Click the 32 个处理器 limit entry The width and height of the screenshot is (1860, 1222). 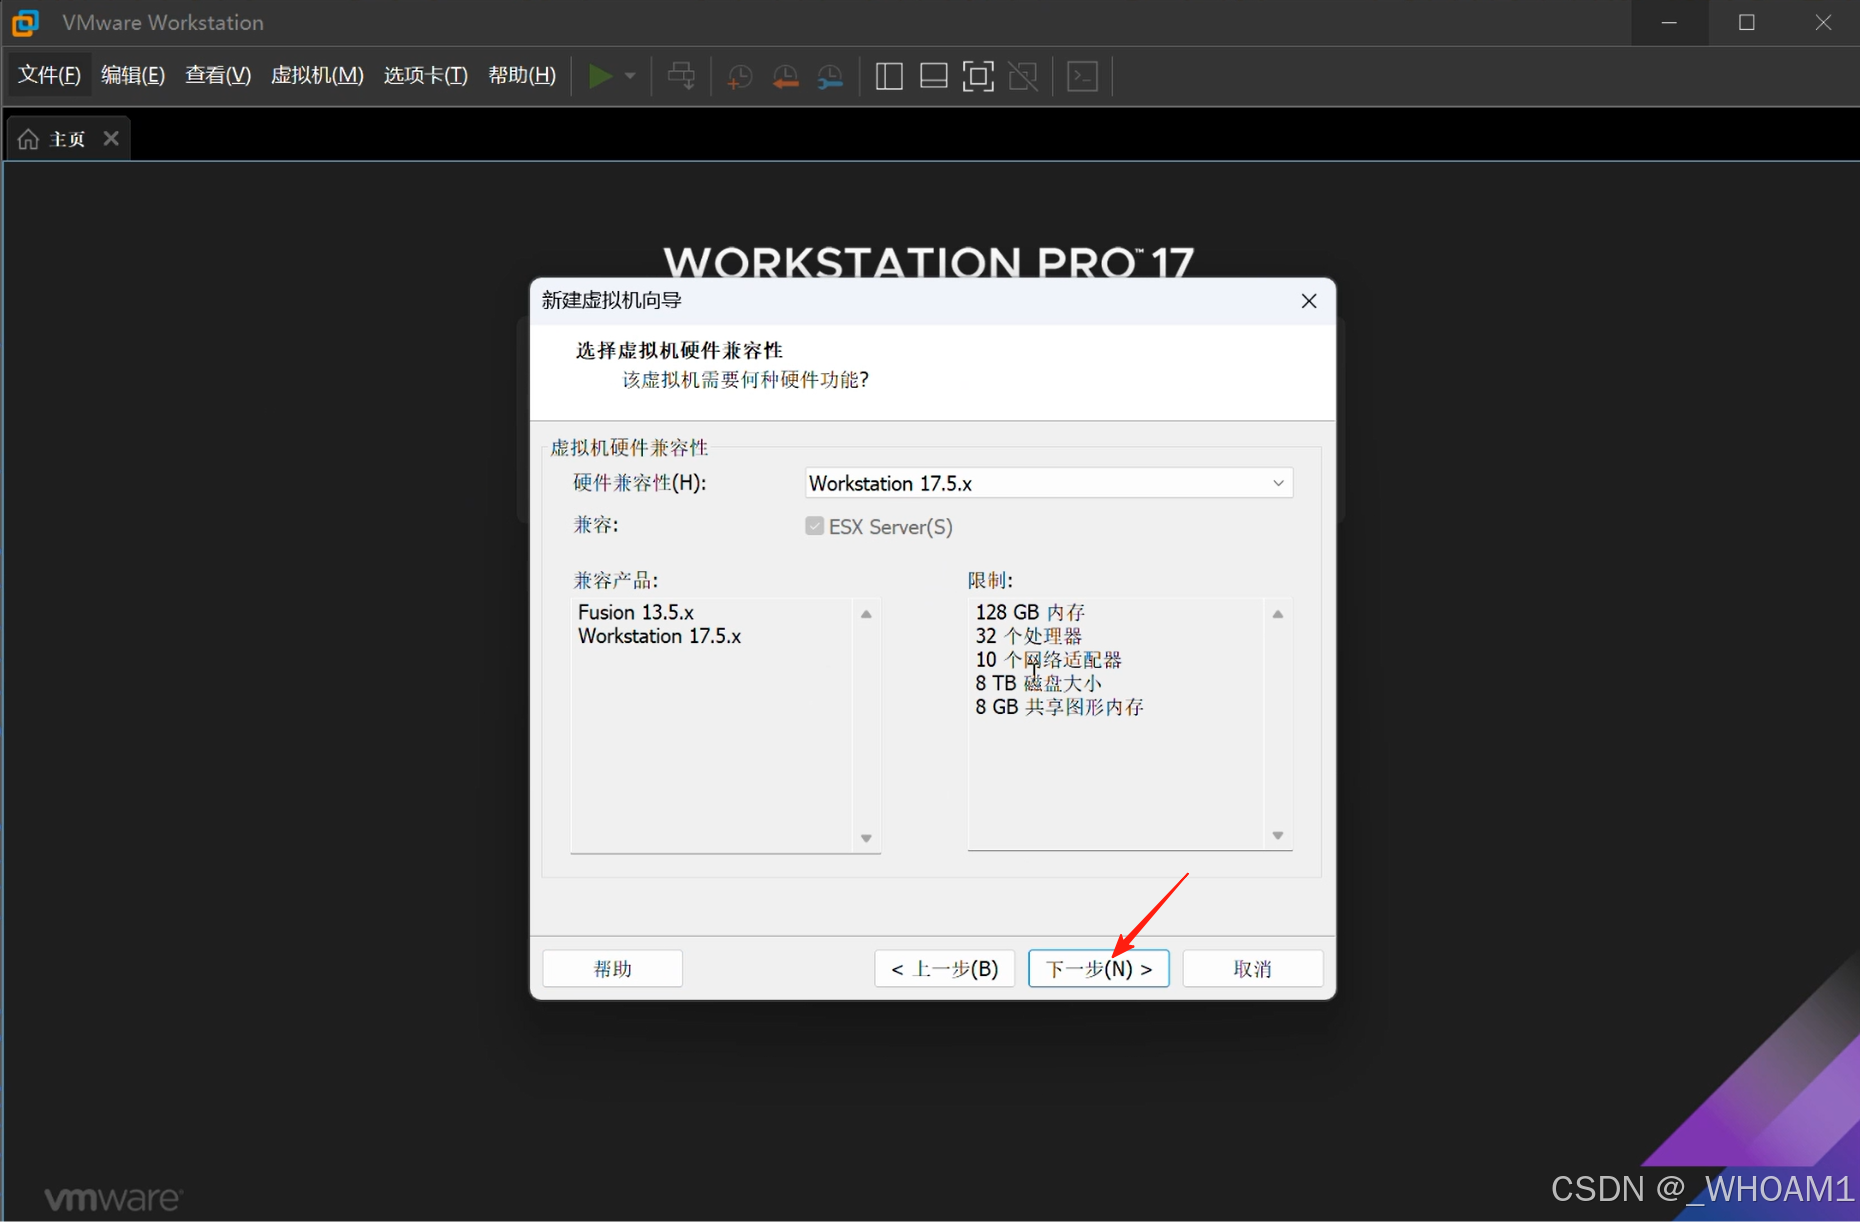[1028, 636]
